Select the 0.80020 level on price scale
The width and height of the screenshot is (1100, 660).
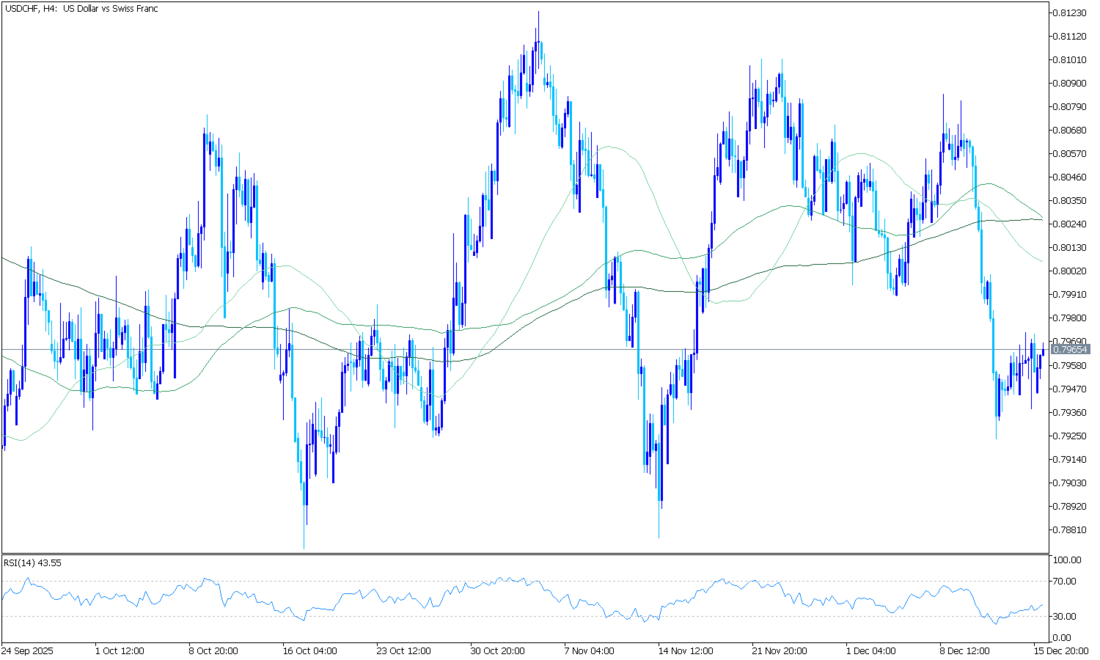tap(1070, 271)
